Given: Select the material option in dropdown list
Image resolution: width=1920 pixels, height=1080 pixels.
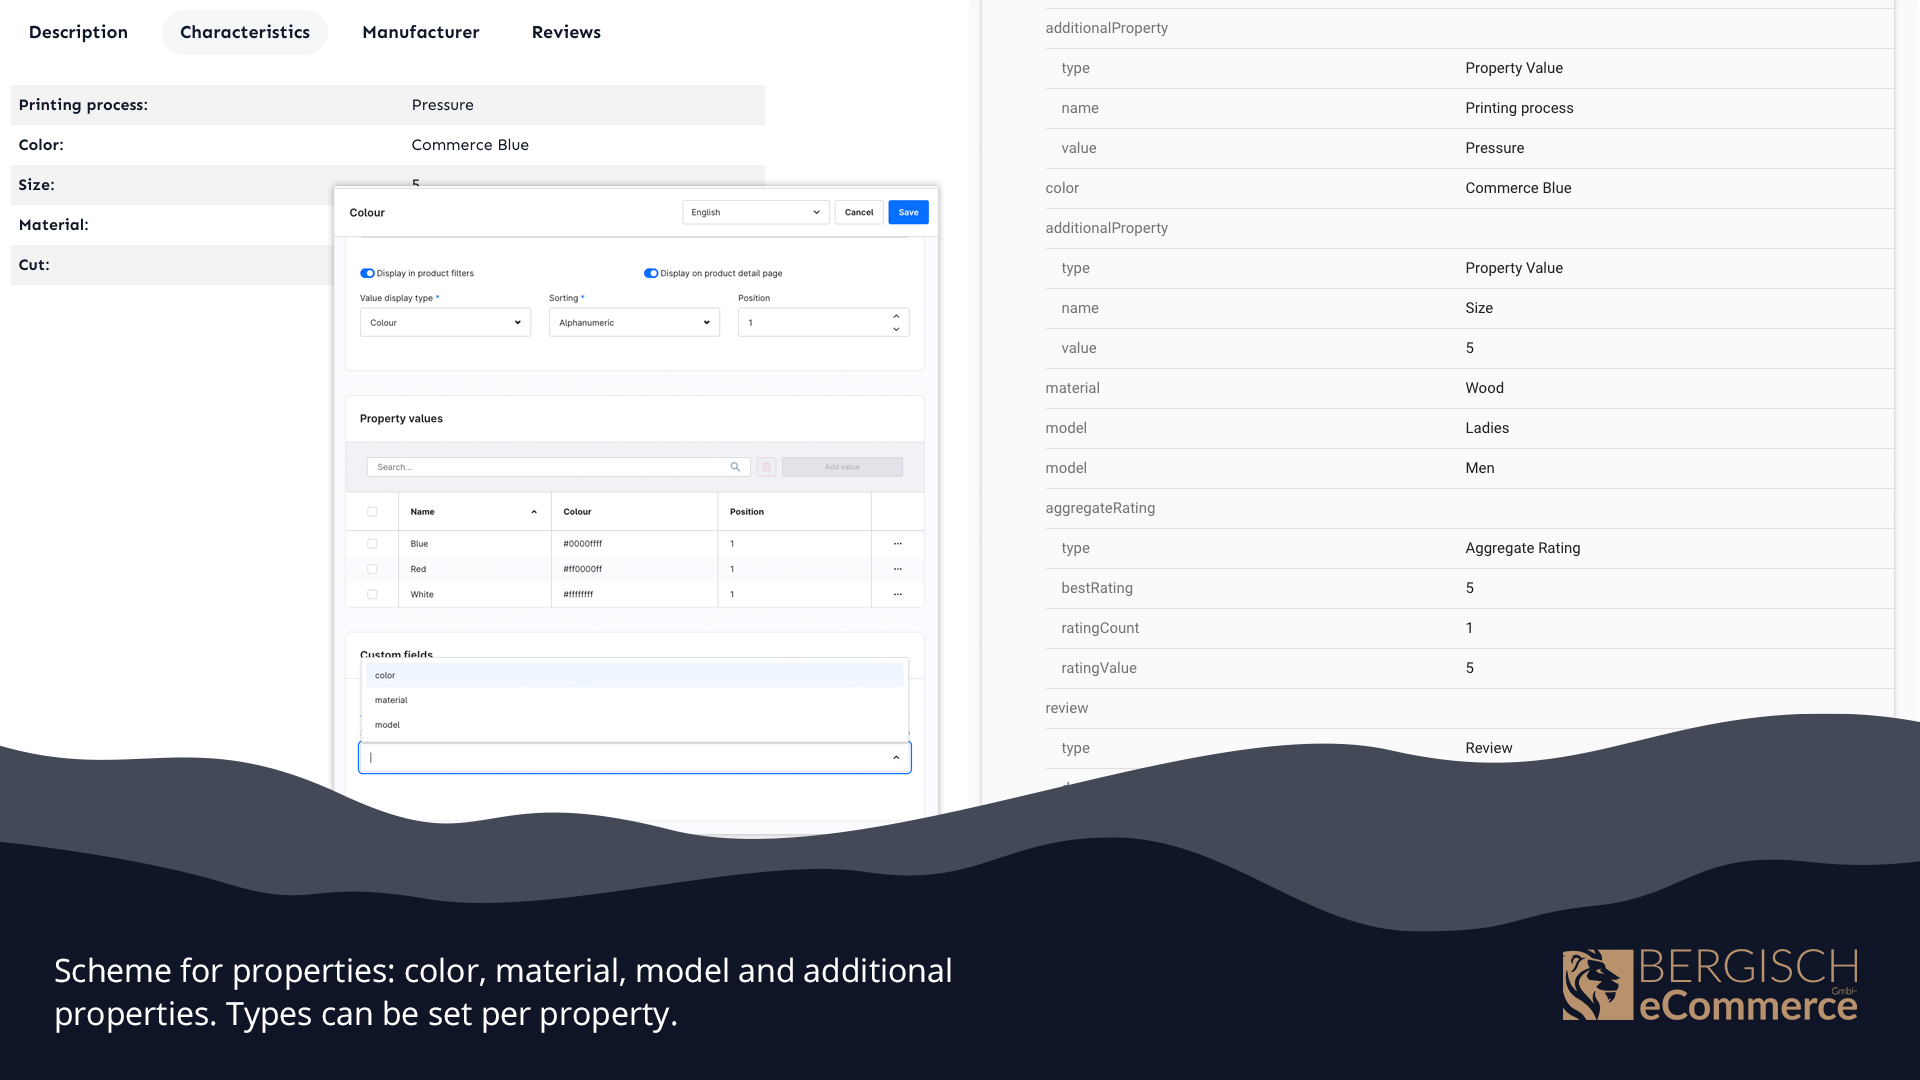Looking at the screenshot, I should (391, 700).
